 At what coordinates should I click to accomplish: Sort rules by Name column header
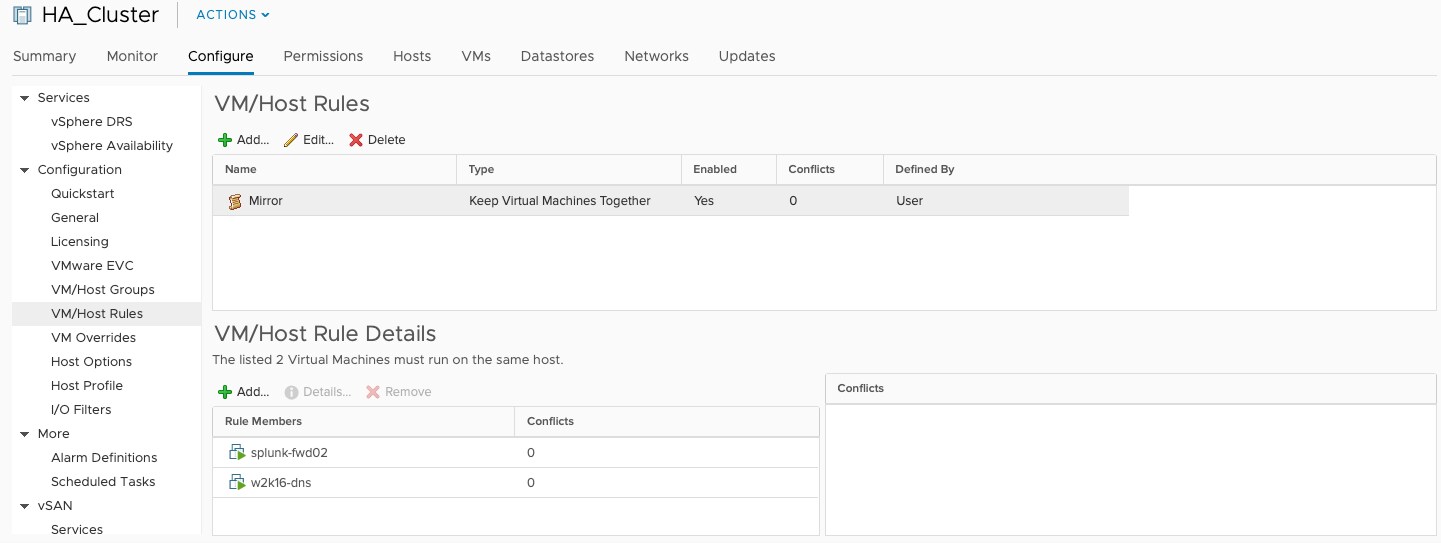point(335,170)
